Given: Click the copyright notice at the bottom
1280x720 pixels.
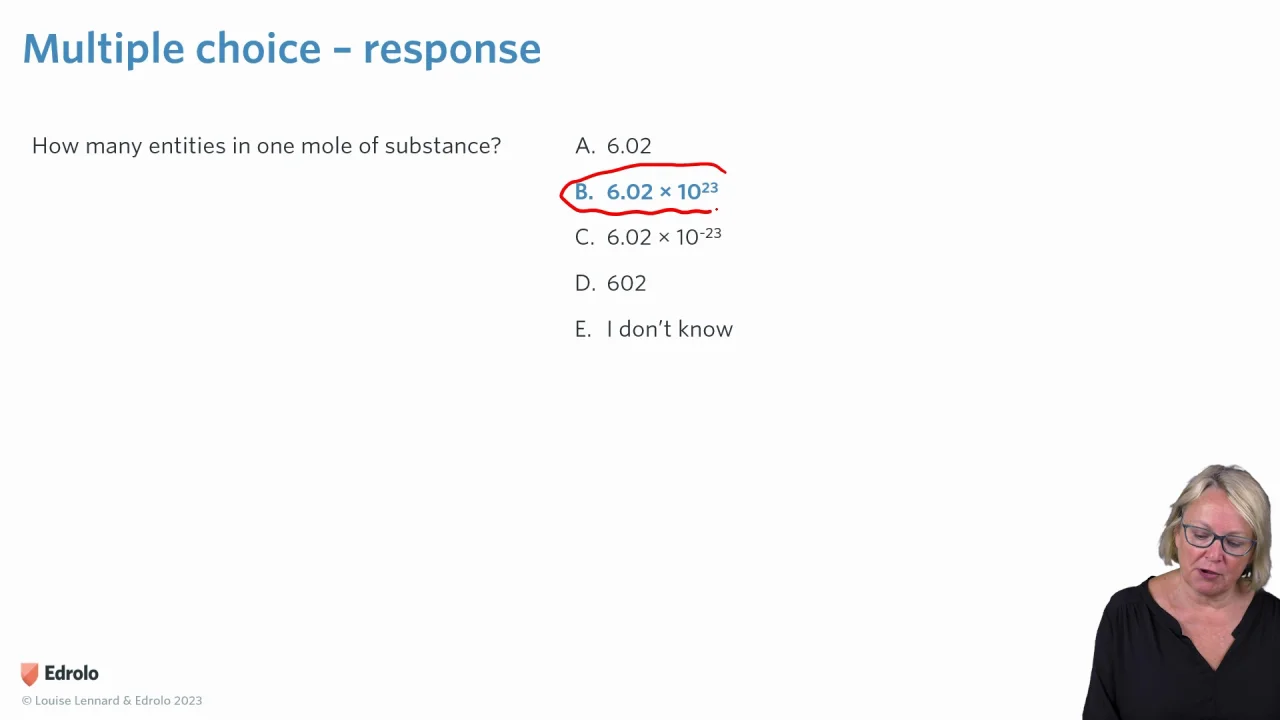Looking at the screenshot, I should [112, 701].
